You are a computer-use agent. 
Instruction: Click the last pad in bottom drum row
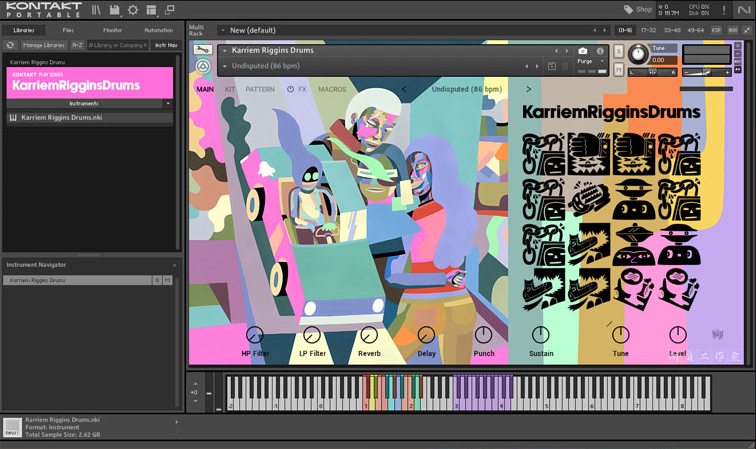point(679,288)
